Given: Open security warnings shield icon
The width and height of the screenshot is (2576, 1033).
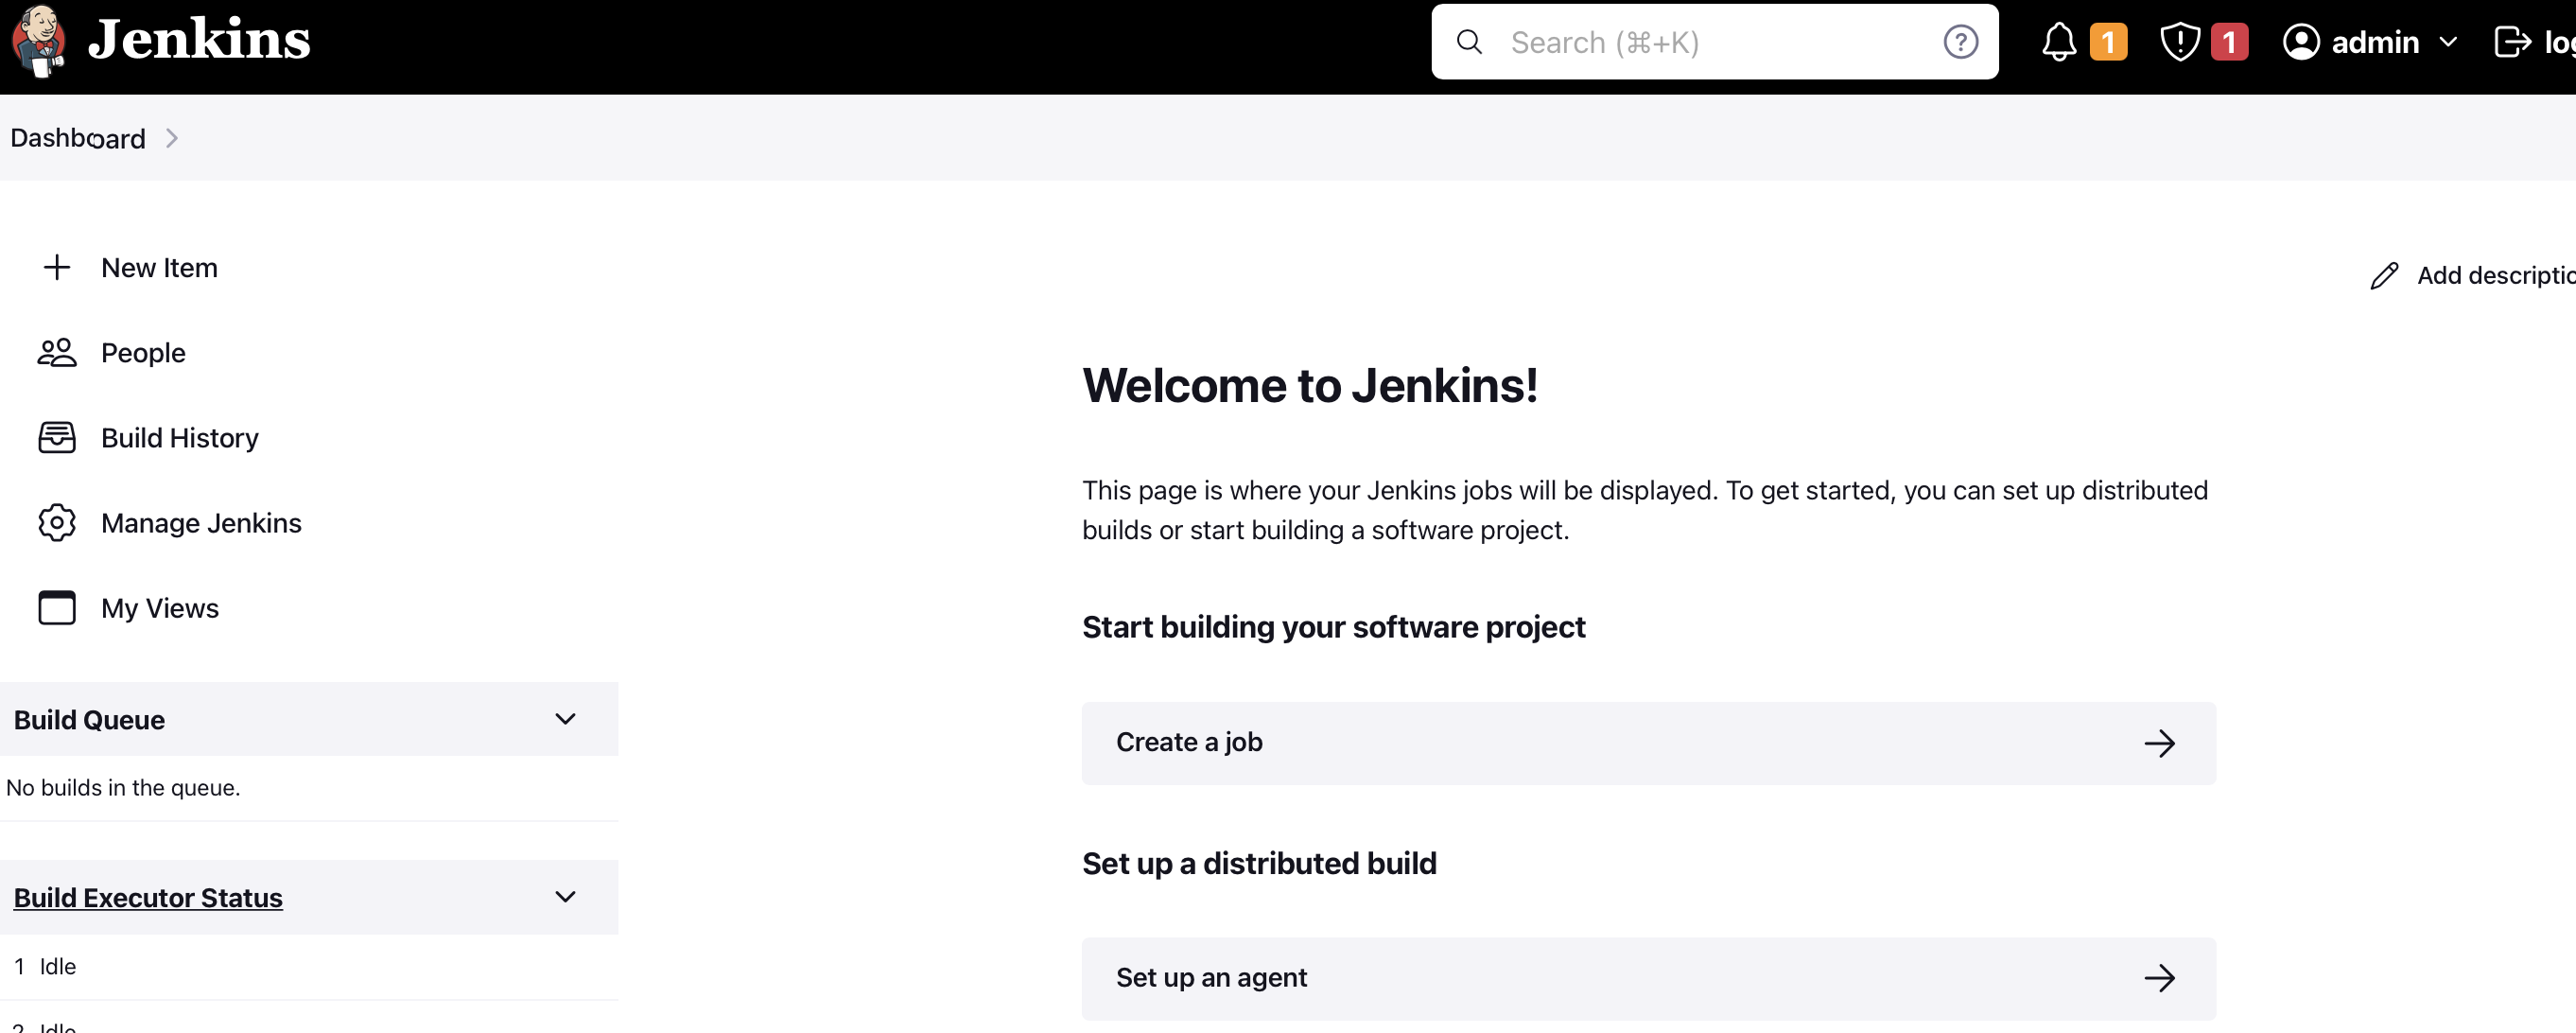Looking at the screenshot, I should pos(2180,42).
